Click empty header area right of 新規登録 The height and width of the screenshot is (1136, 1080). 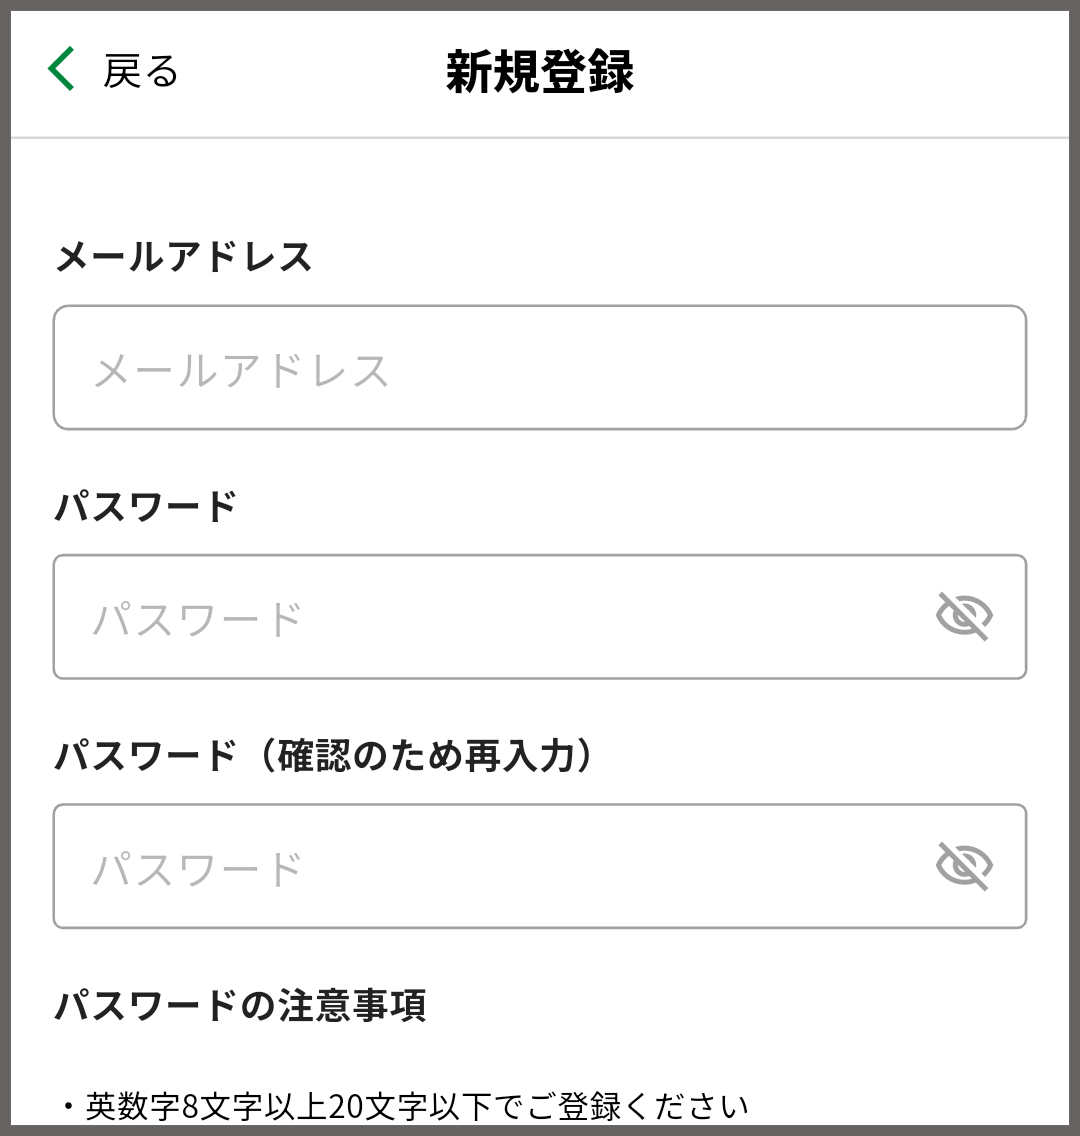click(850, 72)
